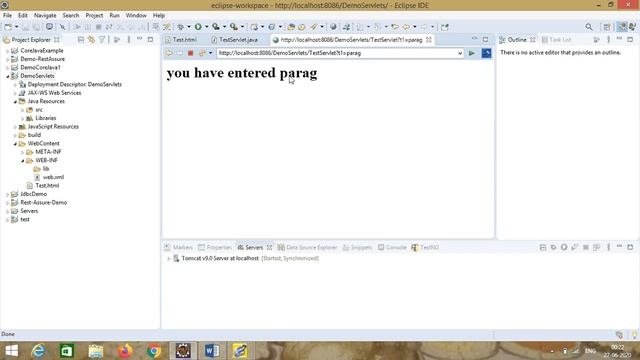The image size is (640, 360).
Task: Switch to the Java EE perspective icon
Action: click(622, 27)
